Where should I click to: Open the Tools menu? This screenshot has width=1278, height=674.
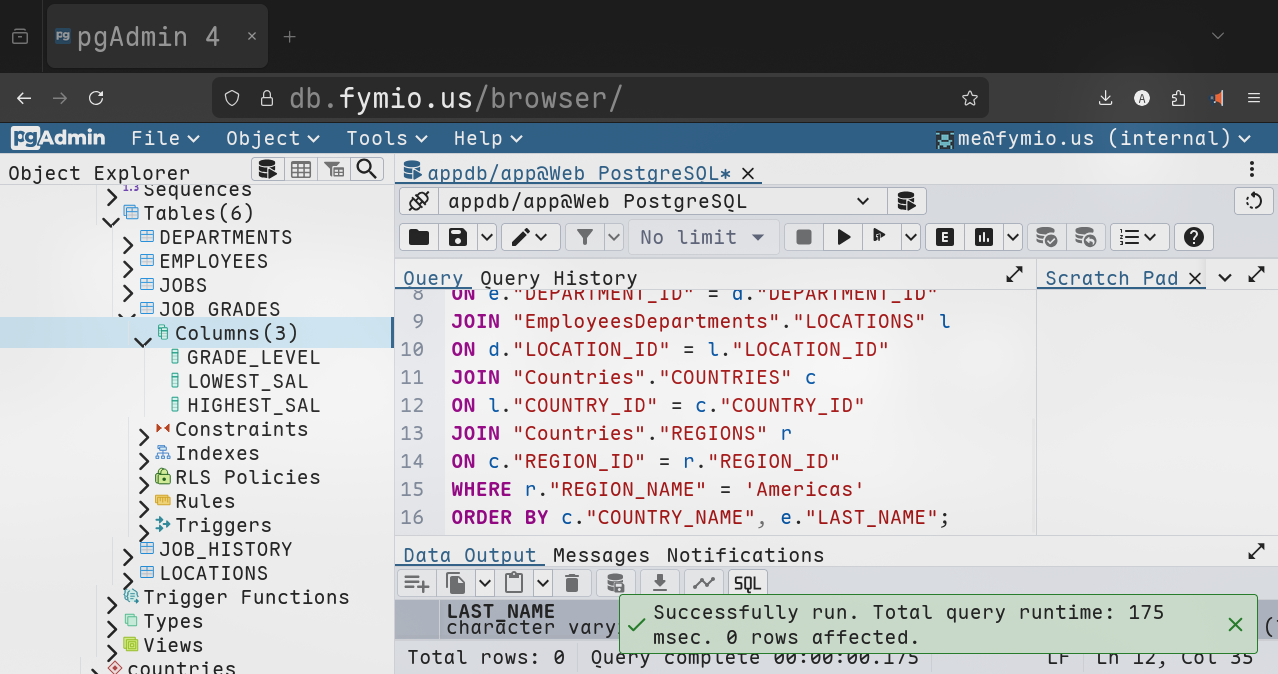[386, 138]
